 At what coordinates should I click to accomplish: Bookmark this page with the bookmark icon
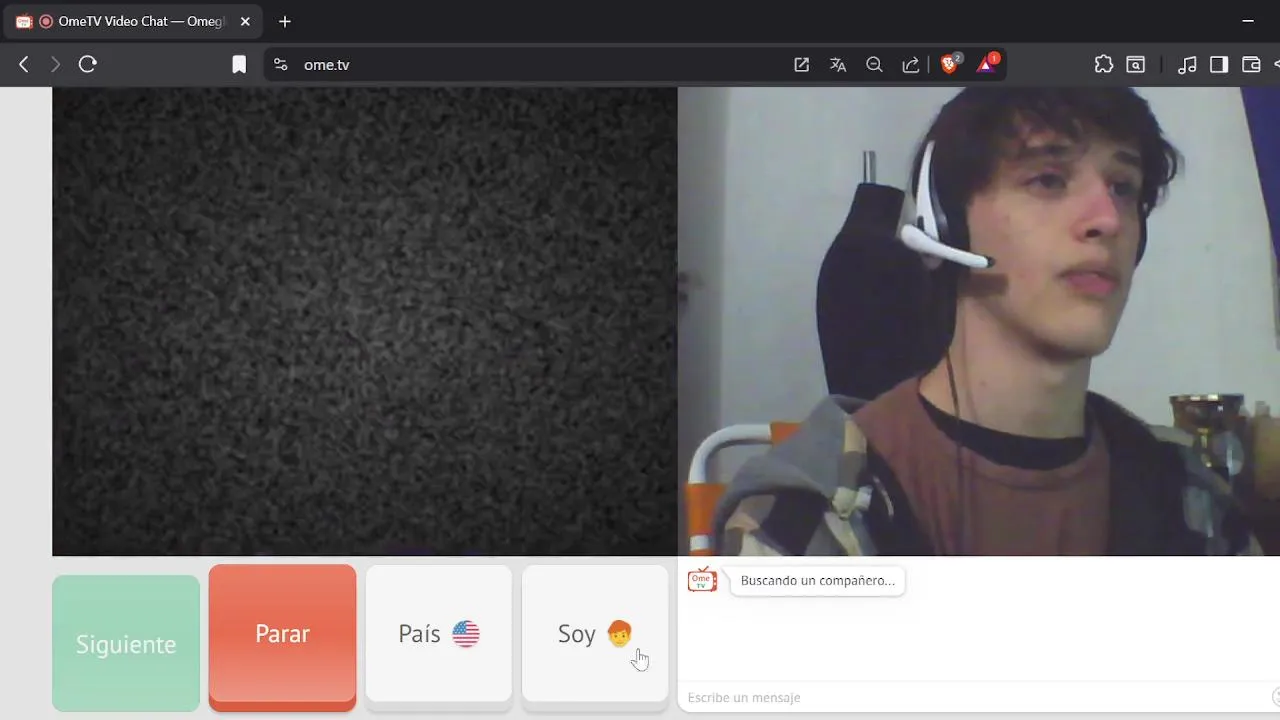pos(239,64)
